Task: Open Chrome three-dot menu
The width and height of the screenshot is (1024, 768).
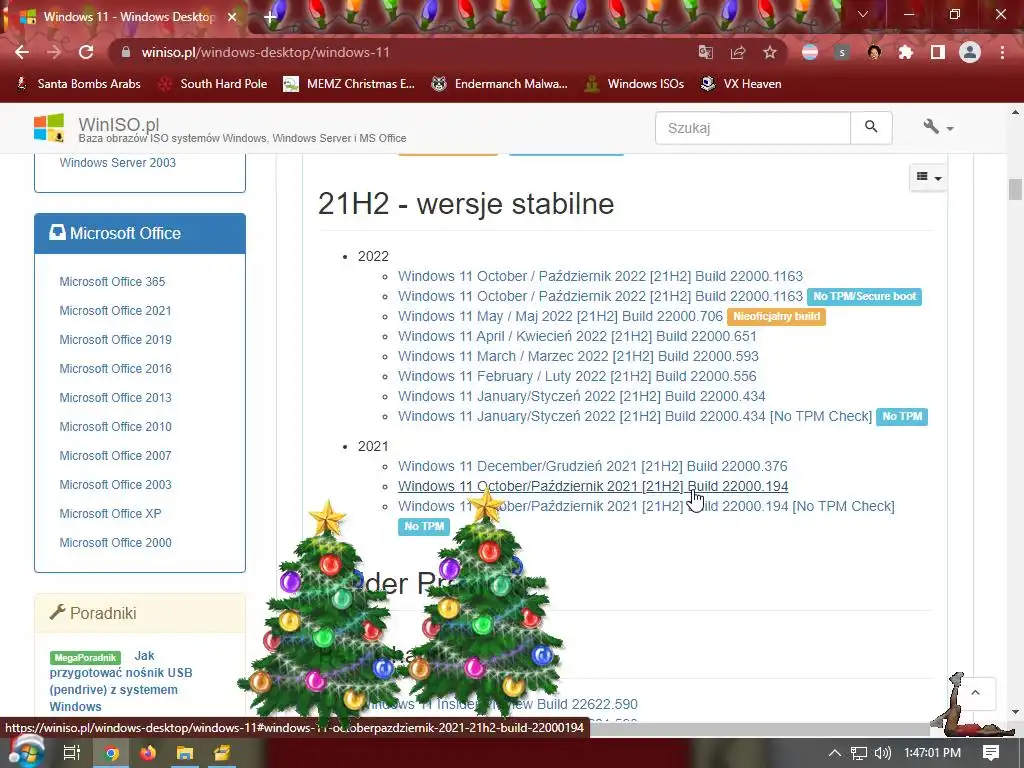Action: tap(1002, 52)
